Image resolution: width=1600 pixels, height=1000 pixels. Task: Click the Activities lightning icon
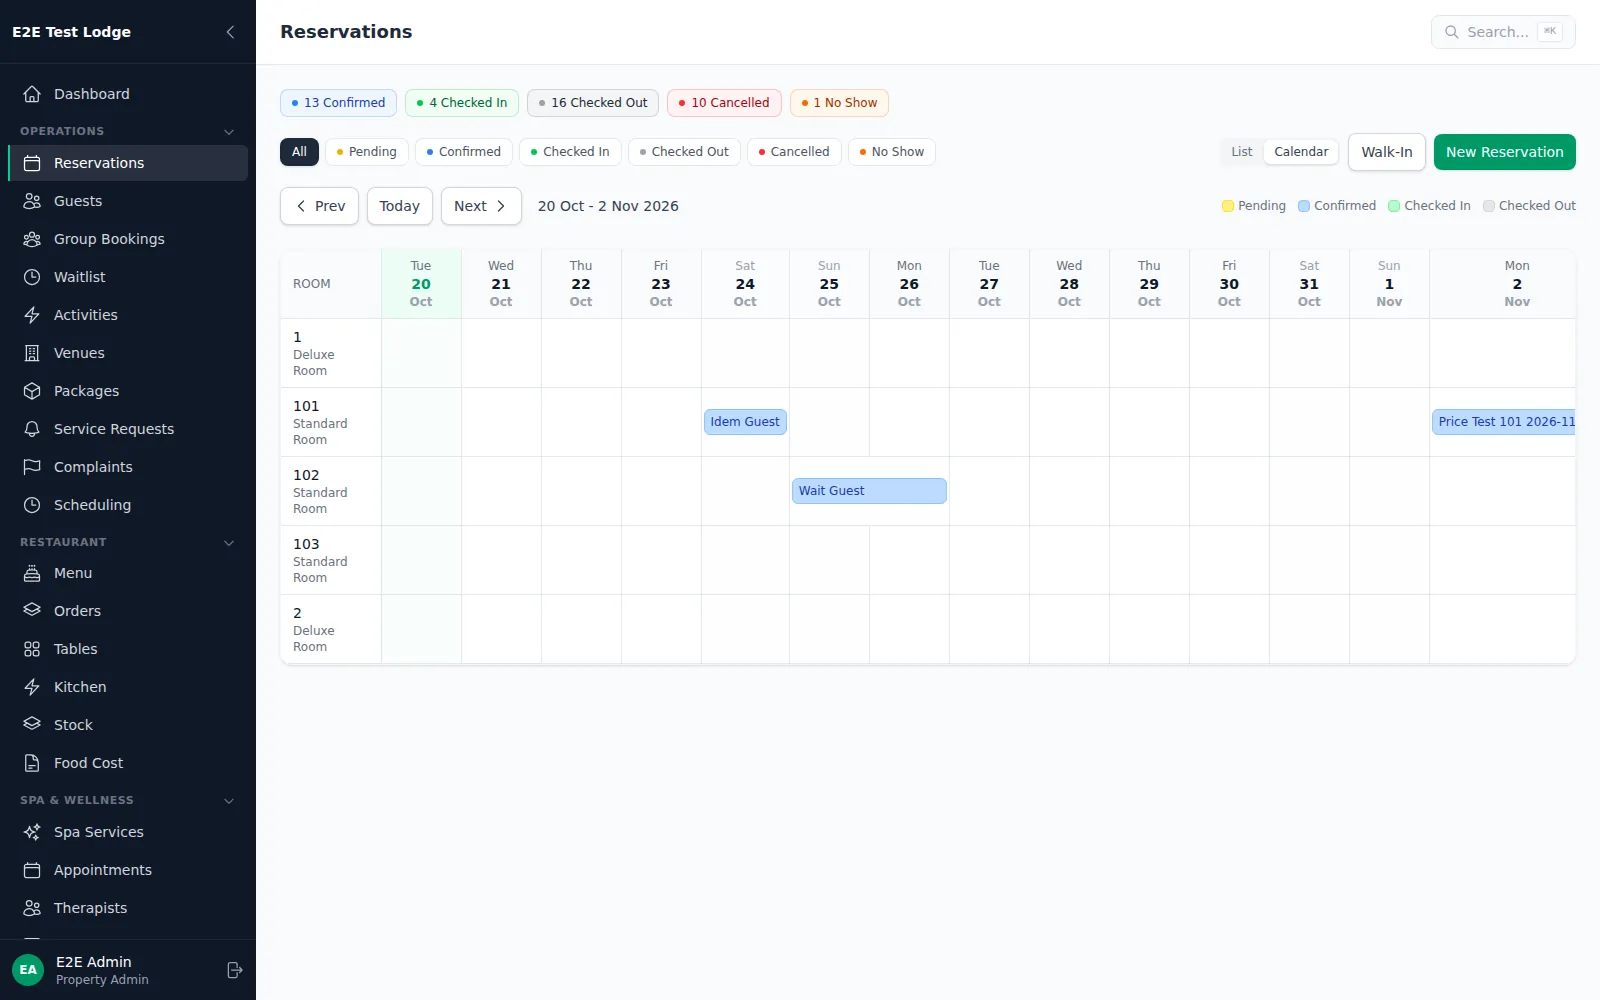point(32,315)
